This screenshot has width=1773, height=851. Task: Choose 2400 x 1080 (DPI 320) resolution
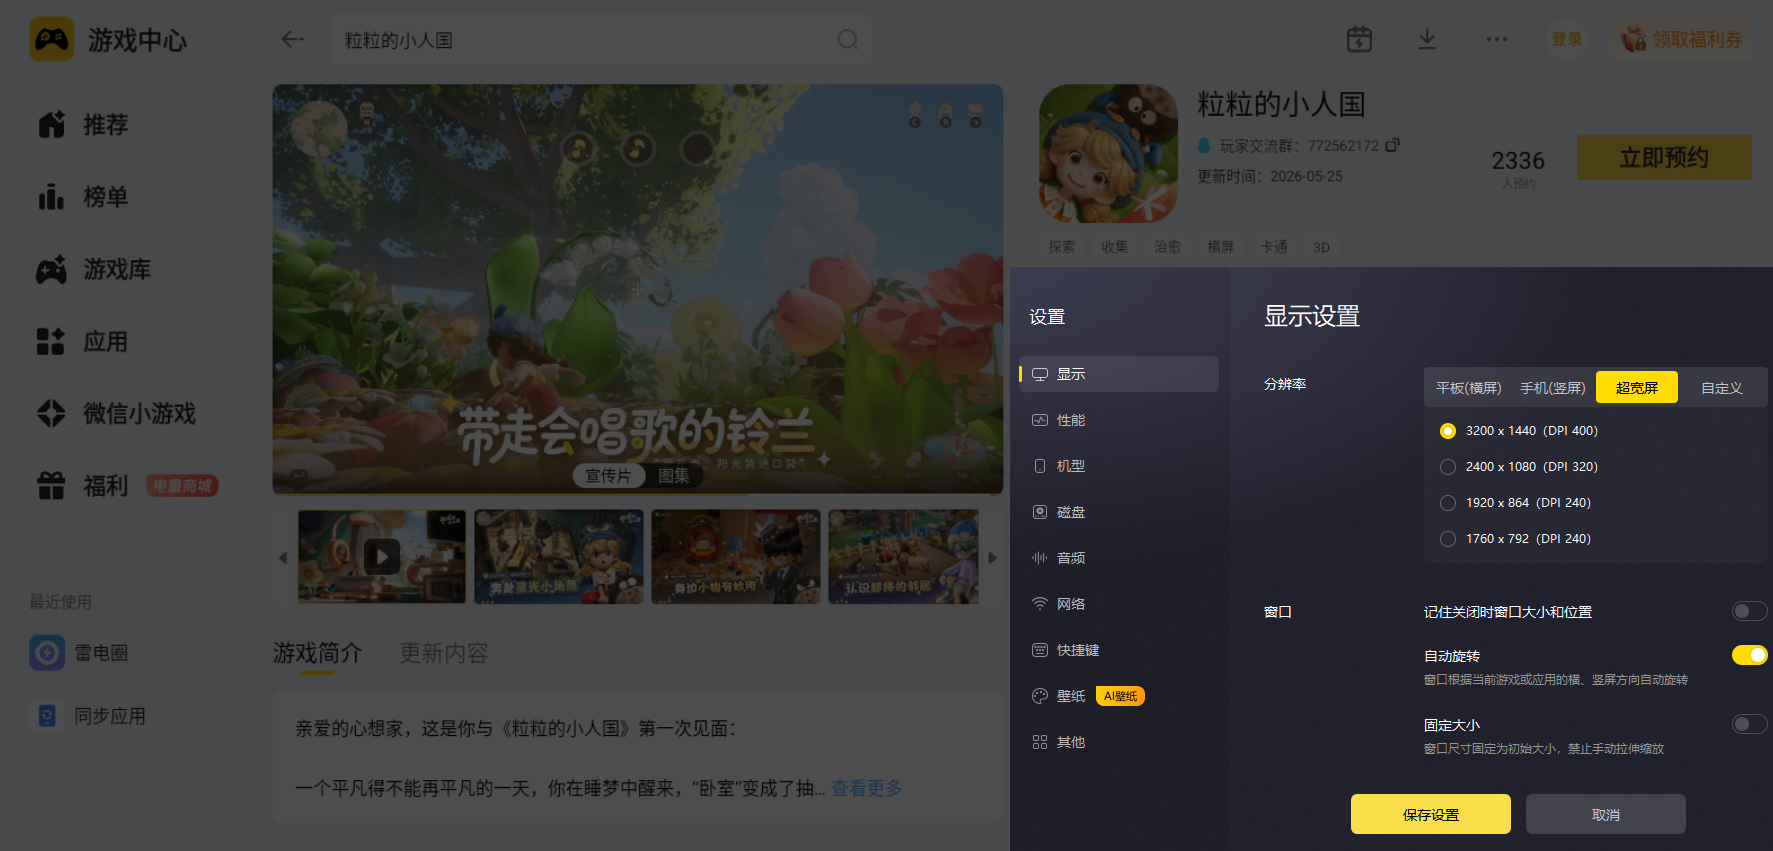(x=1448, y=467)
